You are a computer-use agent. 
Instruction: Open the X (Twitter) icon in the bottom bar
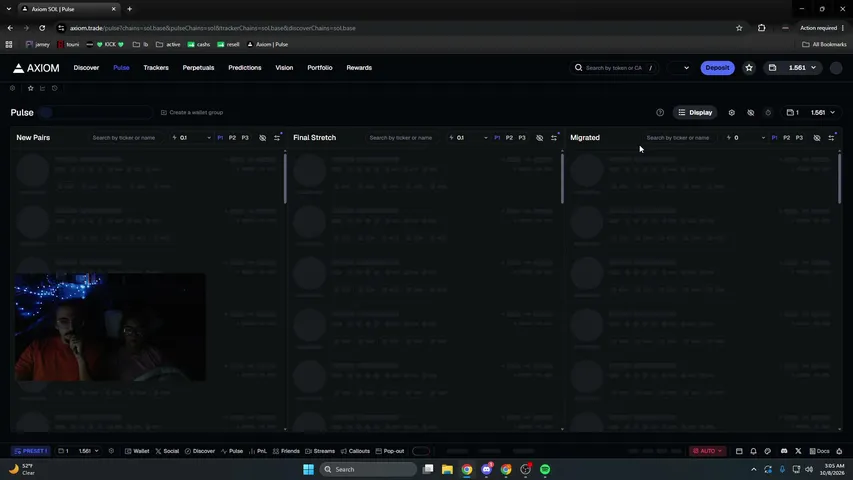click(x=798, y=451)
